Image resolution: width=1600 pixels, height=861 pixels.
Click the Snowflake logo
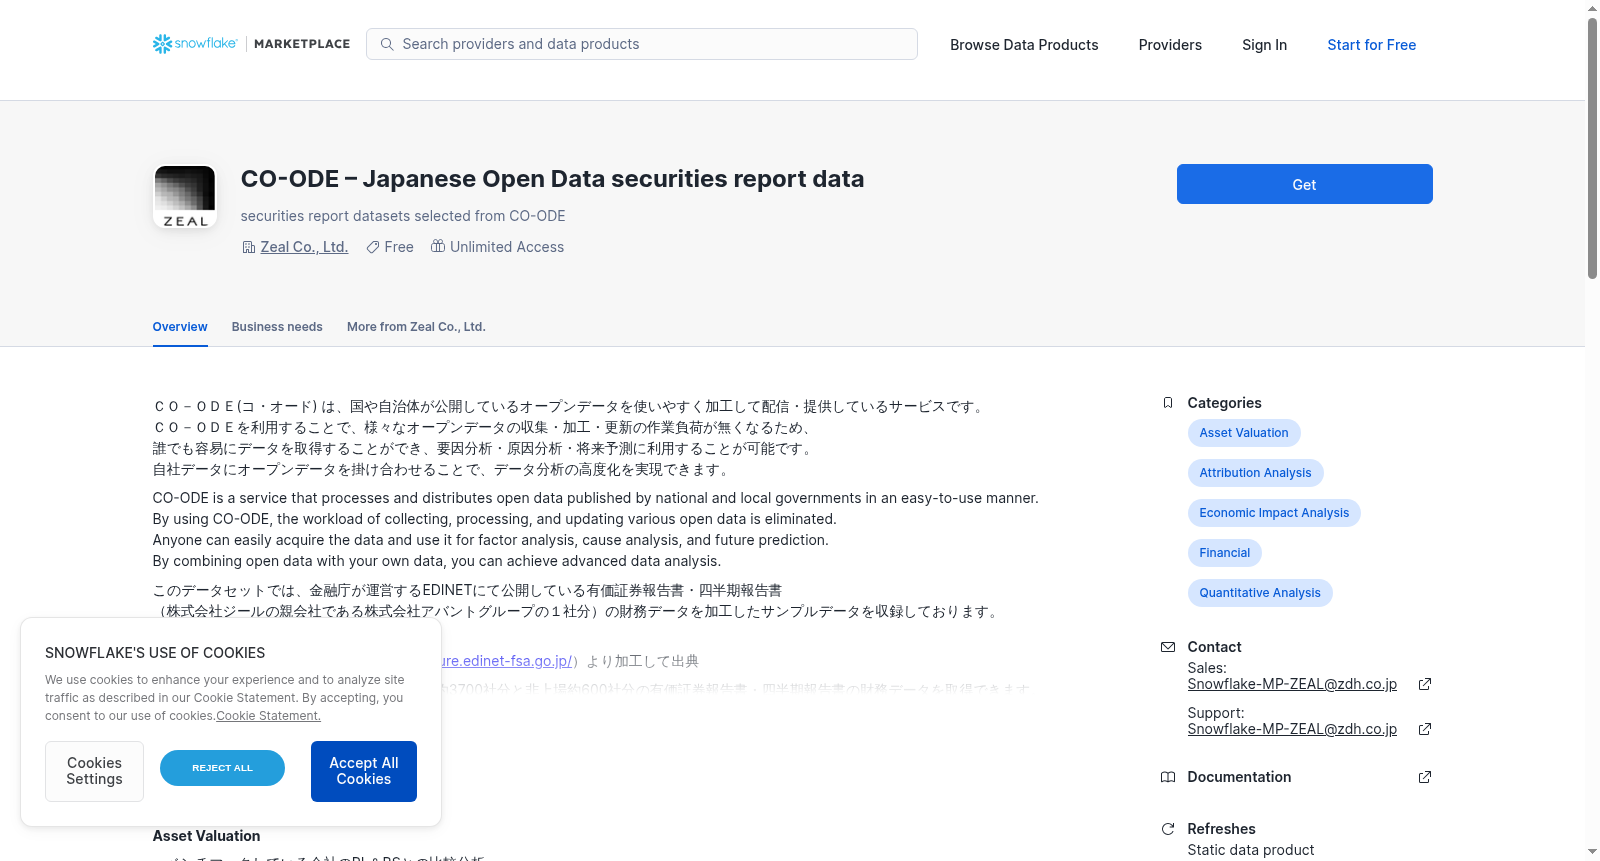pyautogui.click(x=195, y=44)
